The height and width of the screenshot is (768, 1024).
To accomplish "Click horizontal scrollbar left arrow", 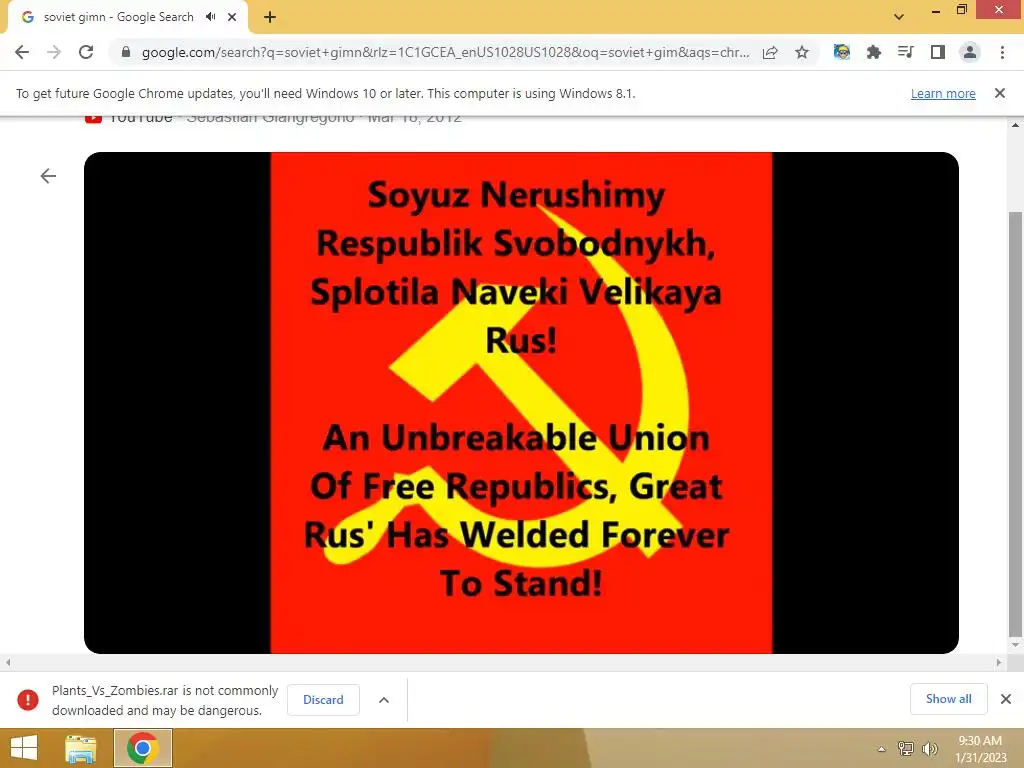I will pos(8,662).
